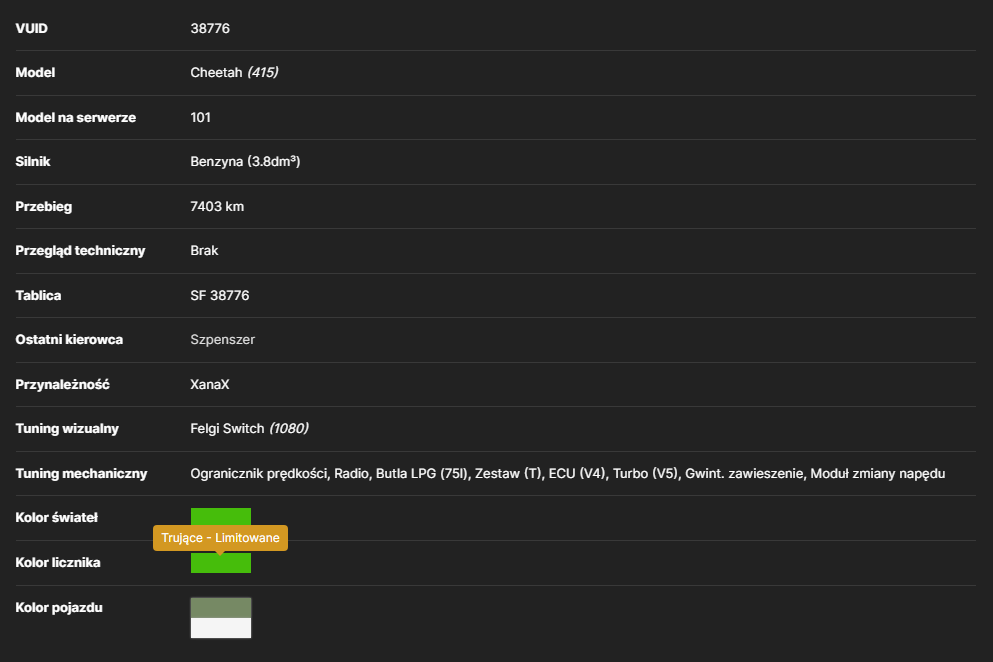
Task: Click the Trujące - Limitowane tooltip
Action: click(x=220, y=538)
